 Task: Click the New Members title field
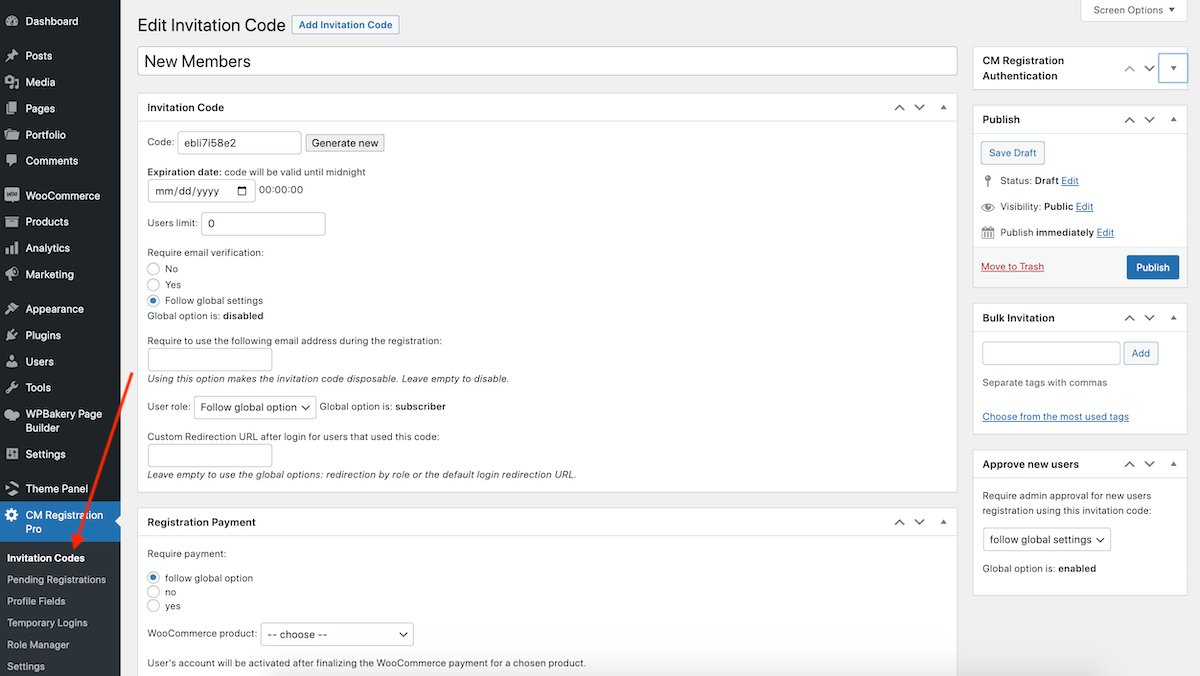point(548,61)
